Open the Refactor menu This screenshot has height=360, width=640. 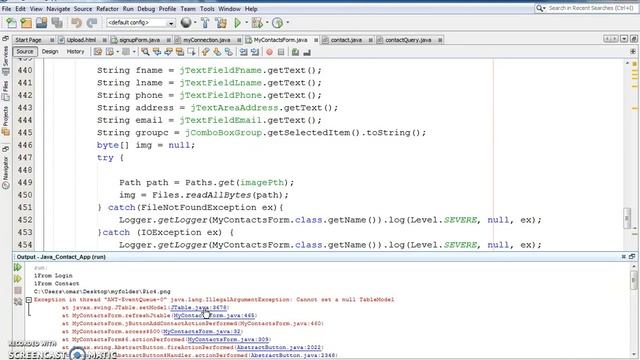point(107,9)
